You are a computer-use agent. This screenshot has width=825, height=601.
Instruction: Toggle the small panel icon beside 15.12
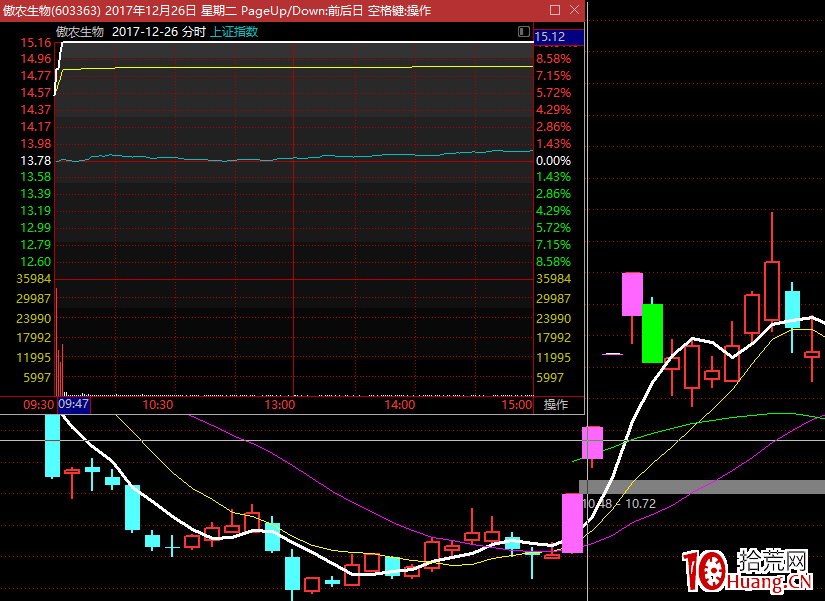point(524,32)
